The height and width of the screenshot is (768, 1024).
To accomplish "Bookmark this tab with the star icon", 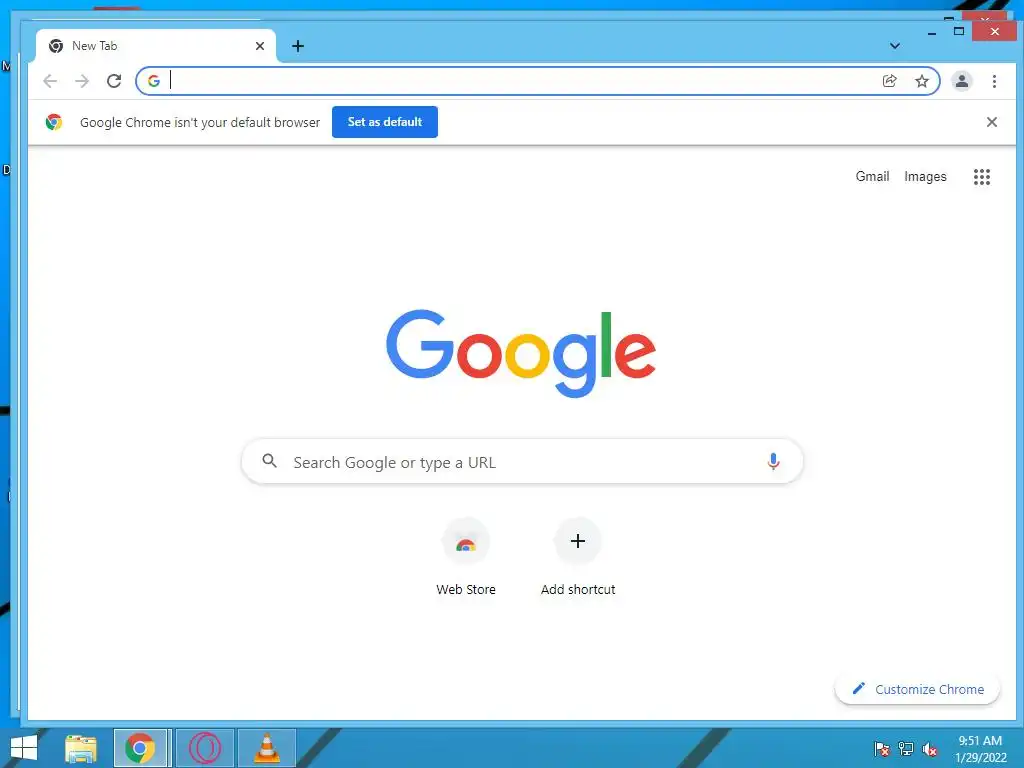I will [921, 81].
